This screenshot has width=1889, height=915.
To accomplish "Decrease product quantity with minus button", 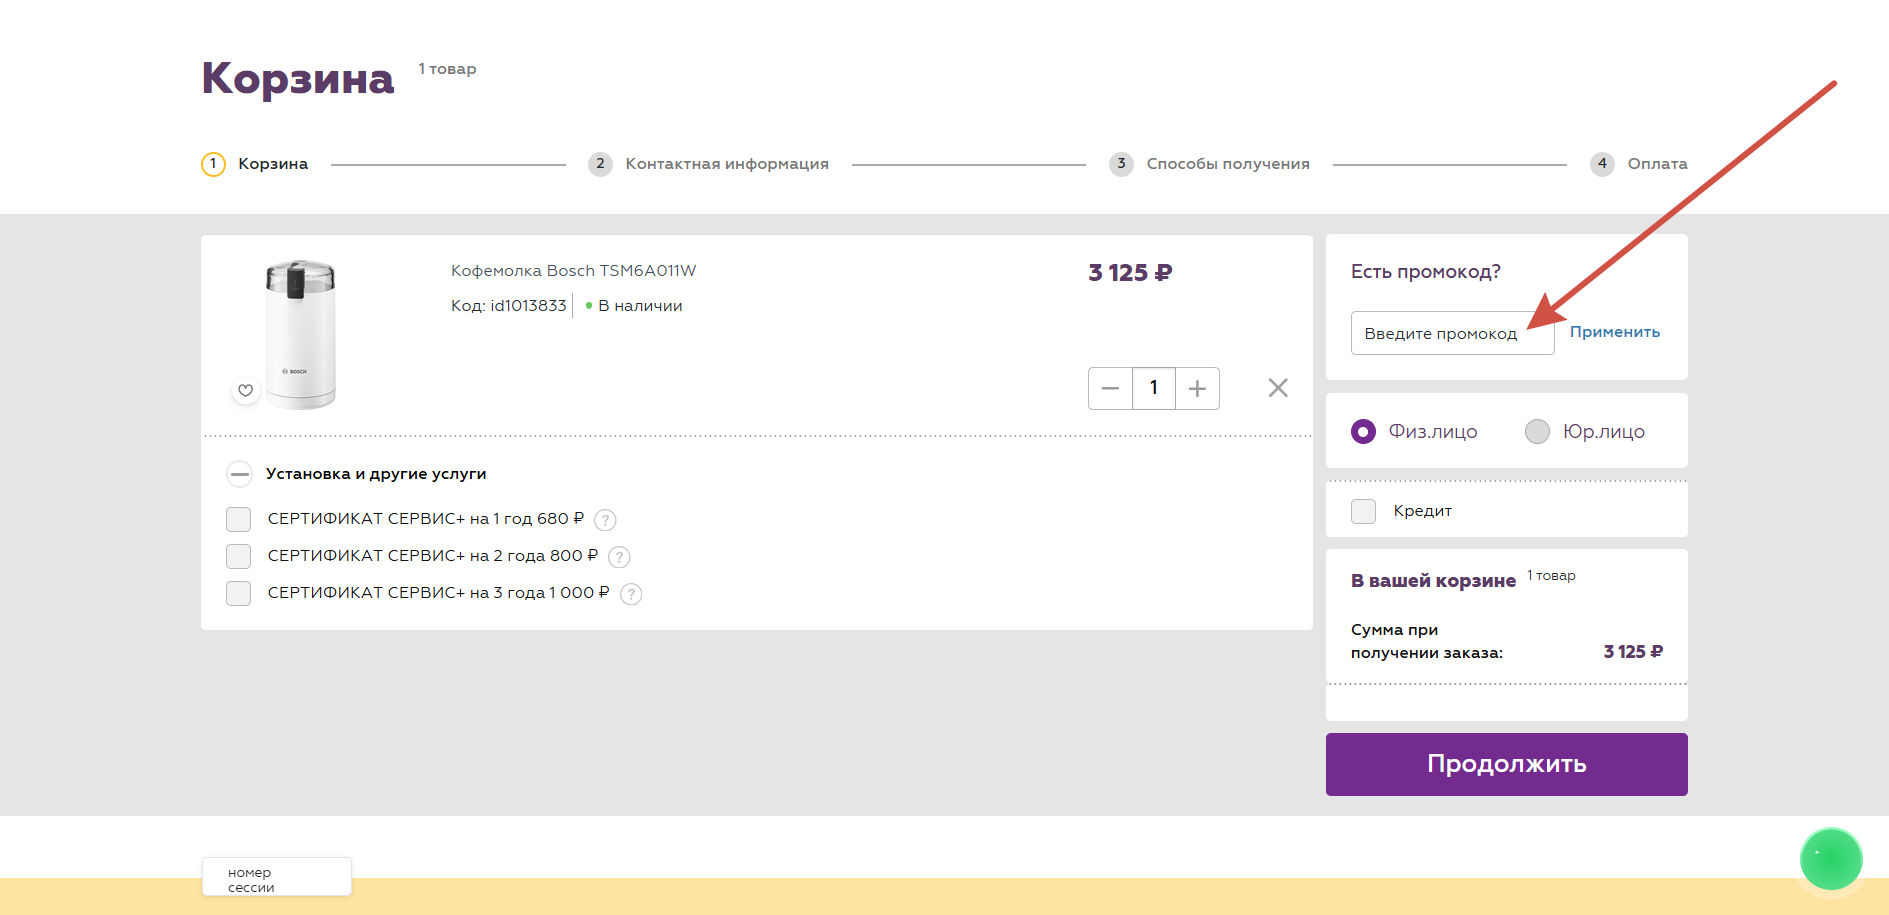I will point(1110,388).
